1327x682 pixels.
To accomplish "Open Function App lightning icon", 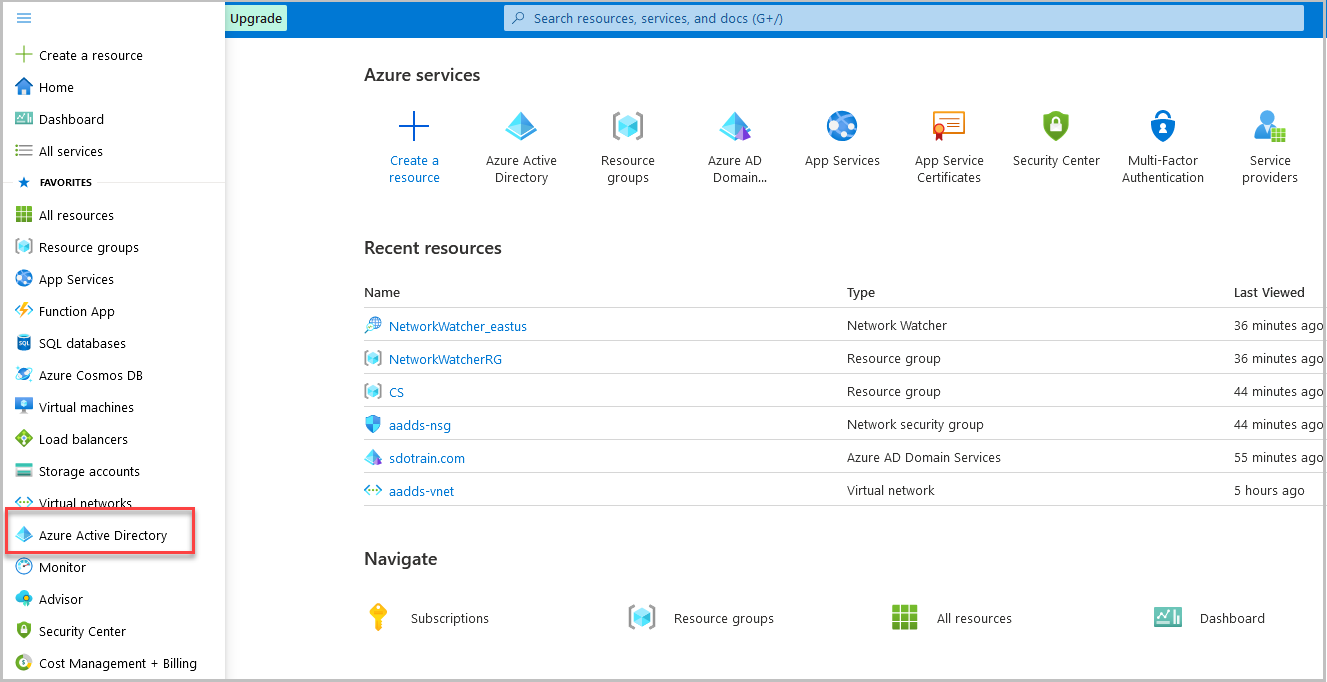I will pos(24,311).
